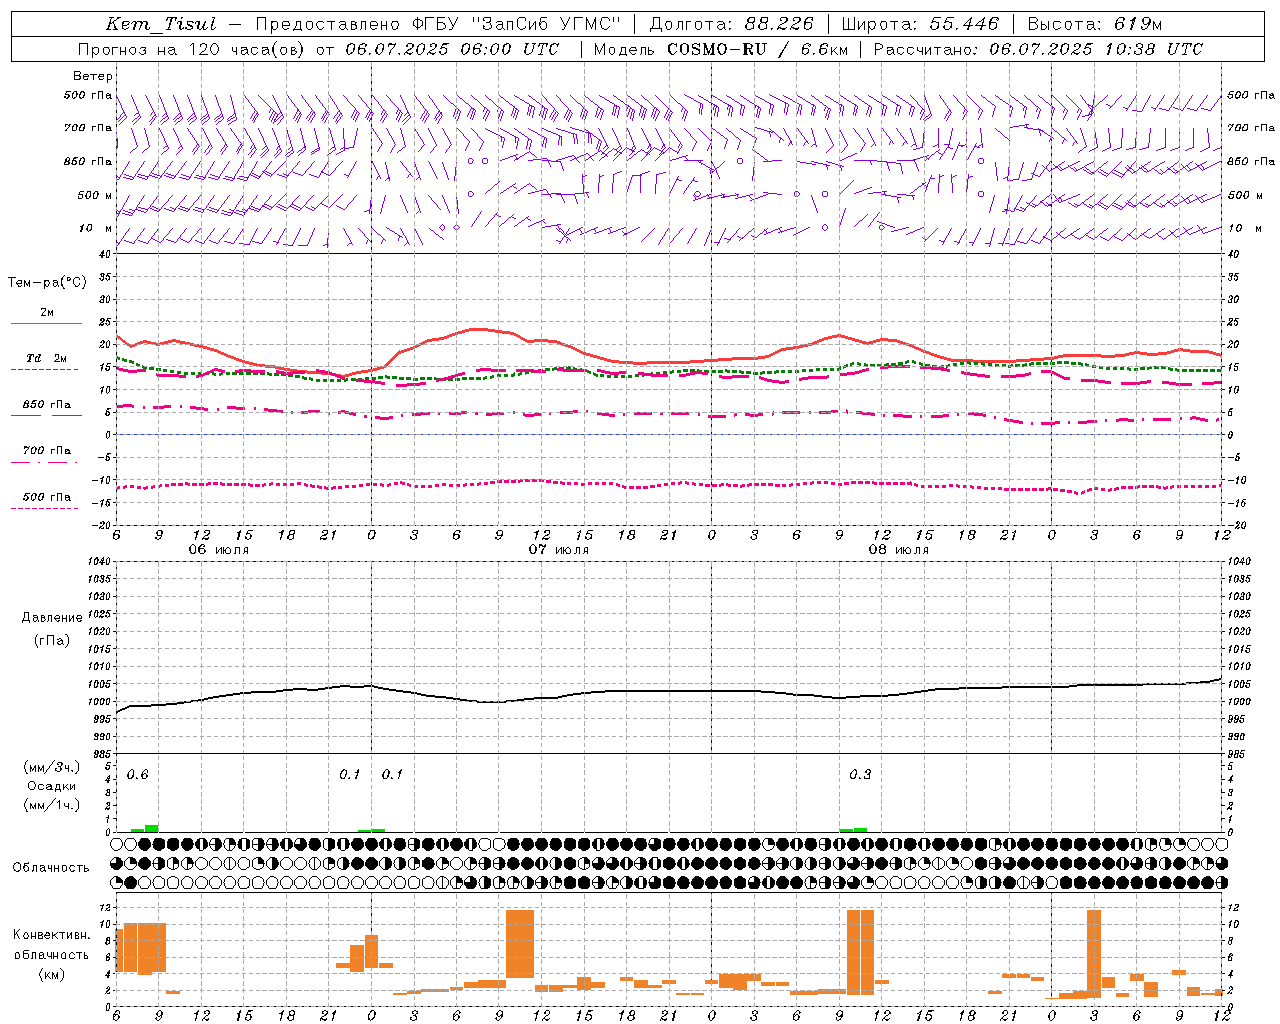Click the Kem_Tisul station title
This screenshot has width=1280, height=1024.
(x=161, y=24)
